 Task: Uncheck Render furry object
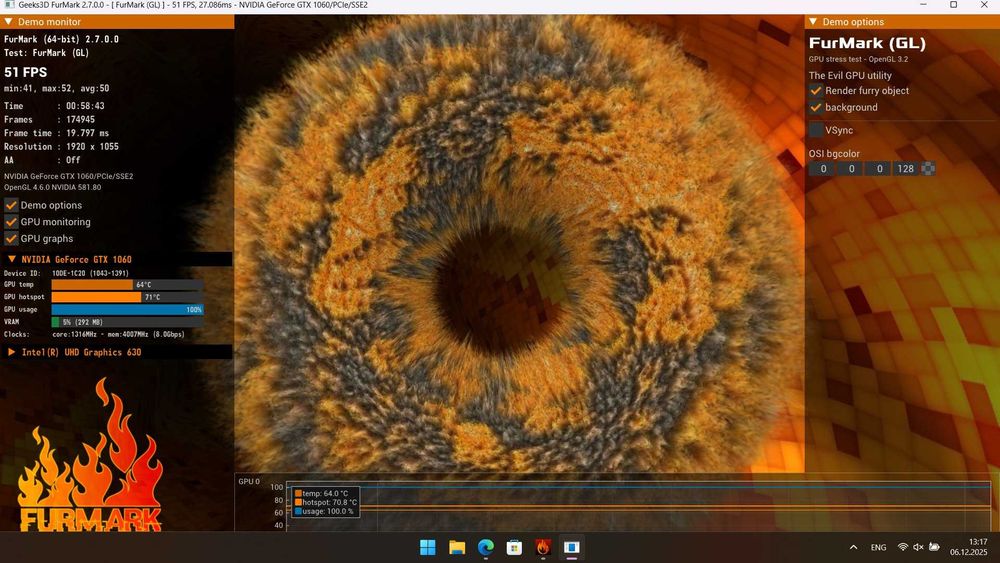coord(816,91)
